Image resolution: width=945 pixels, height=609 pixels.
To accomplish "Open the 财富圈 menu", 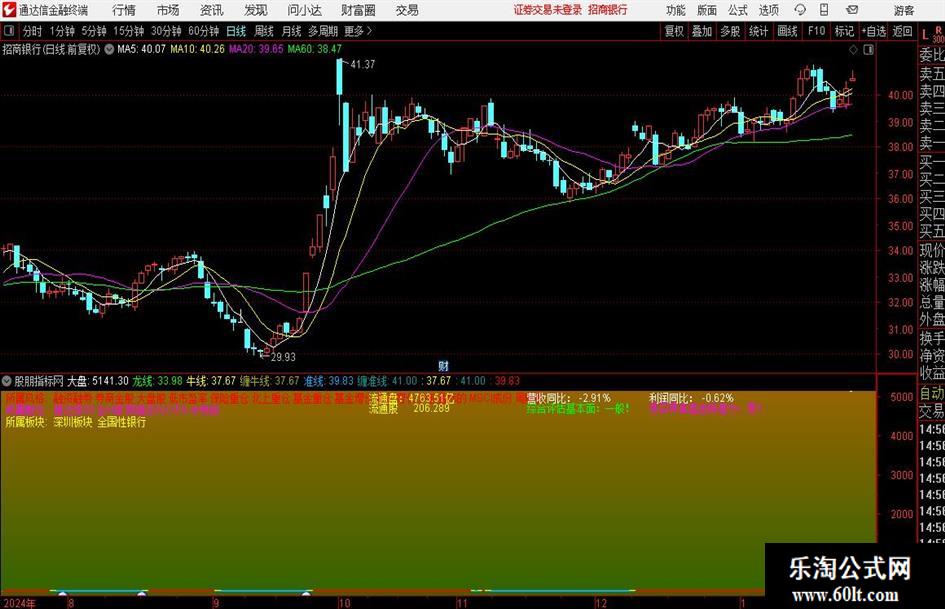I will 358,10.
